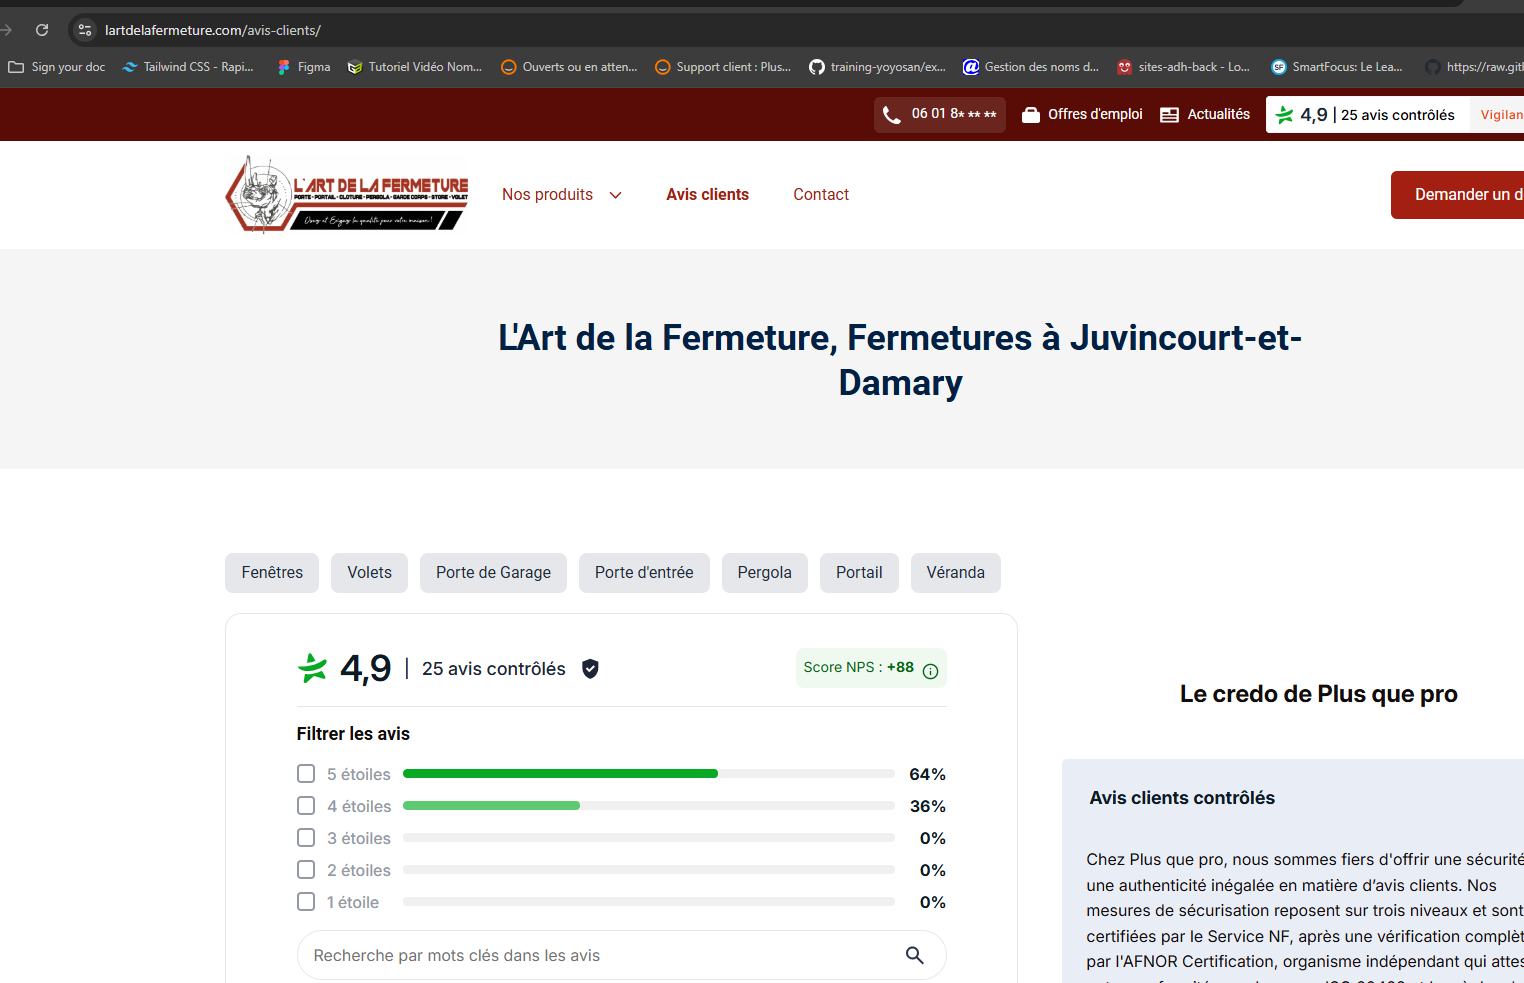Open the Tailwind CSS bookmark

pyautogui.click(x=188, y=67)
